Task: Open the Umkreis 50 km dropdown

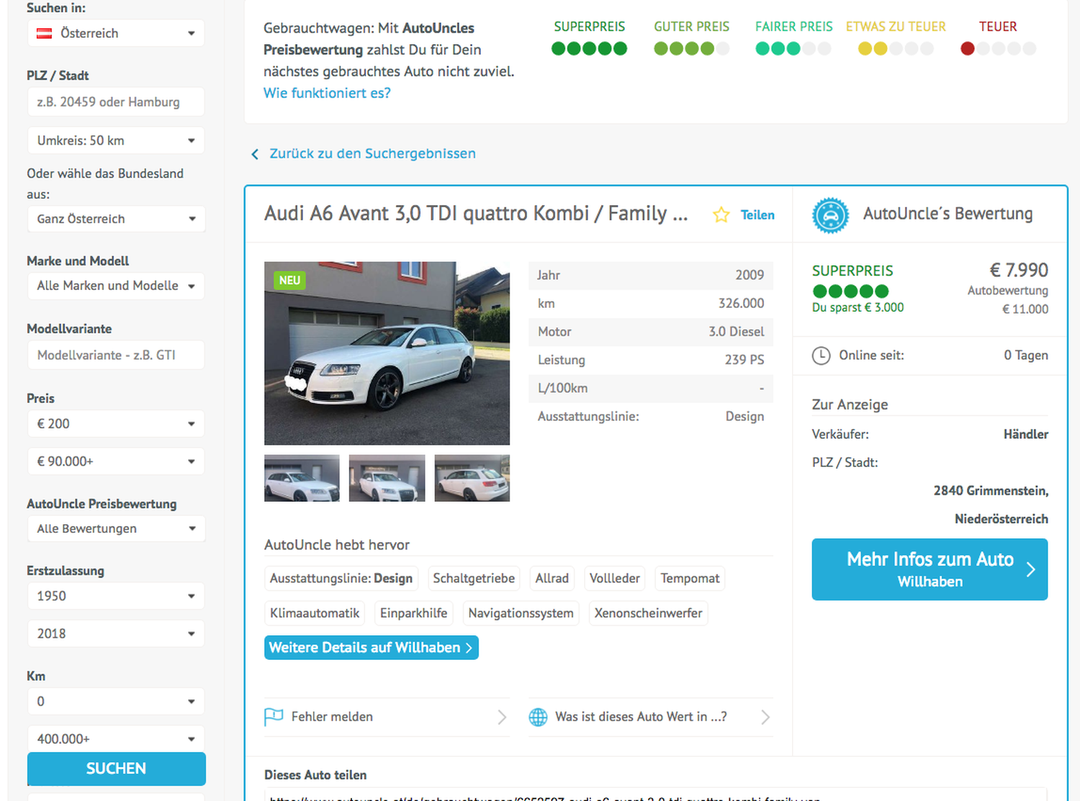Action: pos(115,140)
